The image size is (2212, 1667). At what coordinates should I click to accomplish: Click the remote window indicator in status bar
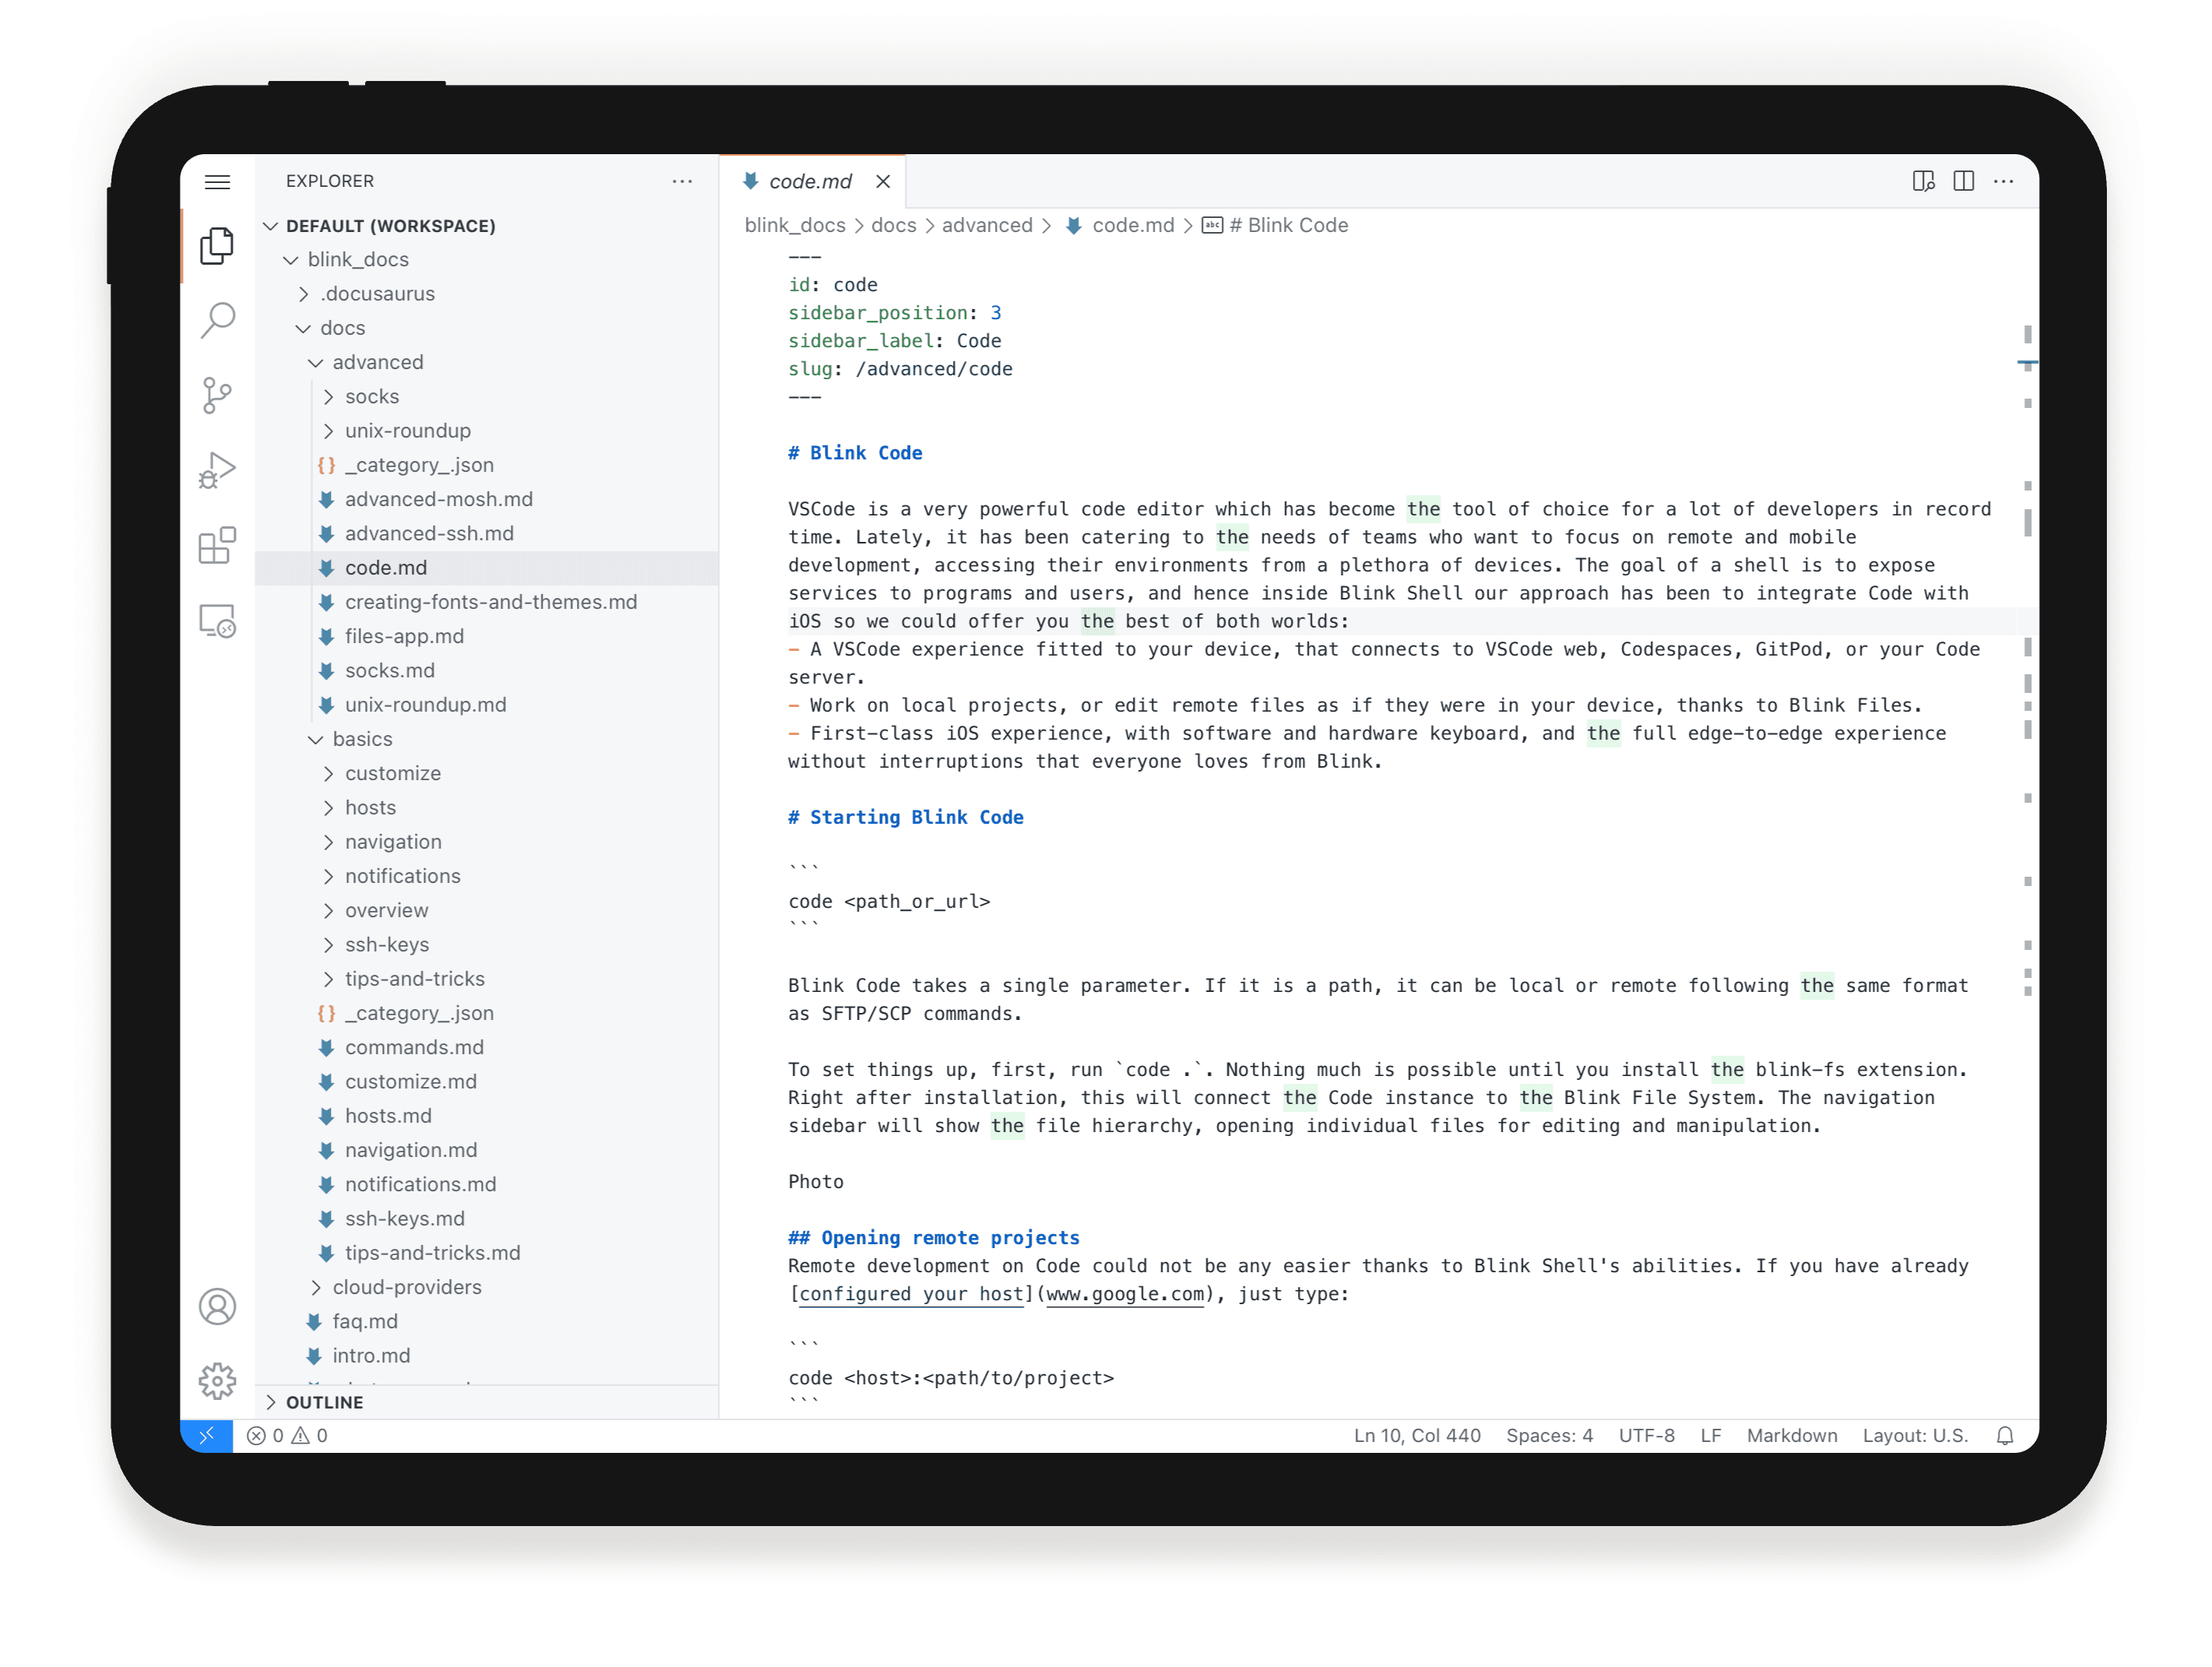pos(207,1436)
